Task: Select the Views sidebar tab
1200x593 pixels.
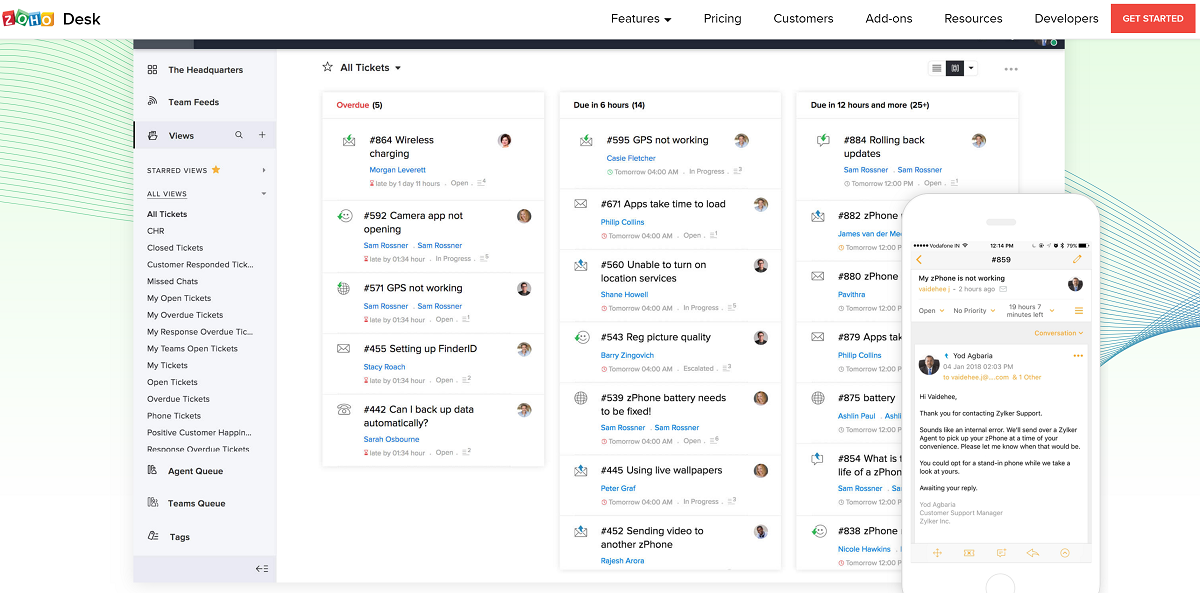Action: tap(205, 135)
